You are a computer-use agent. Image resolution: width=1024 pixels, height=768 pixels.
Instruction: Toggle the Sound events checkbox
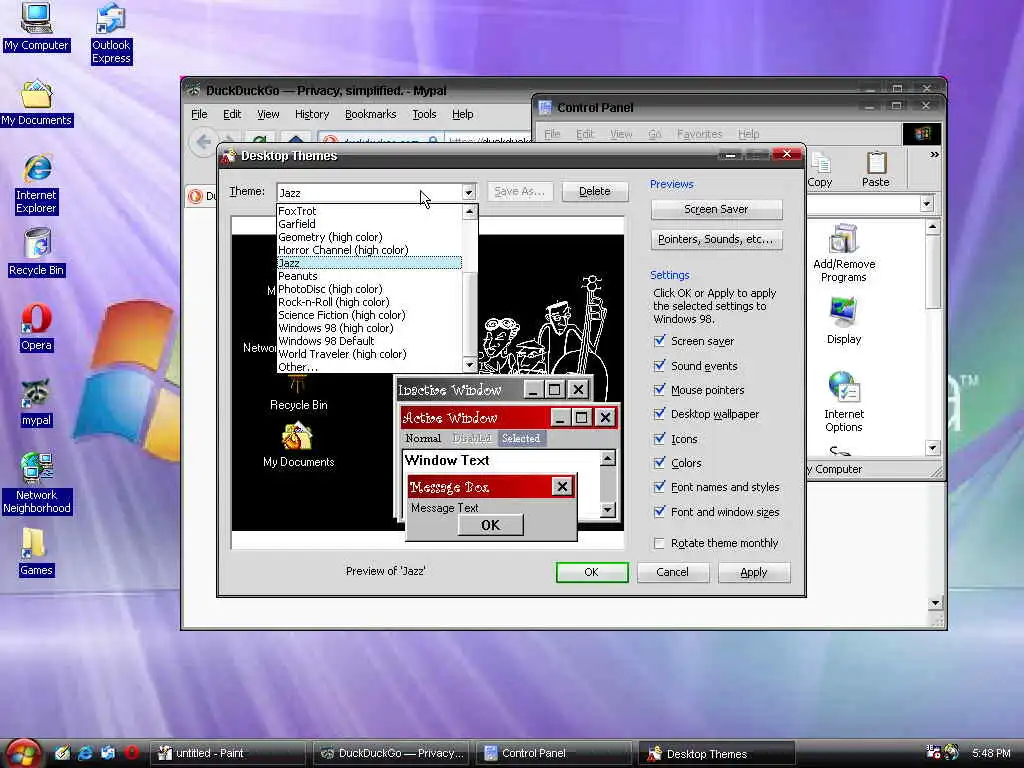[660, 366]
